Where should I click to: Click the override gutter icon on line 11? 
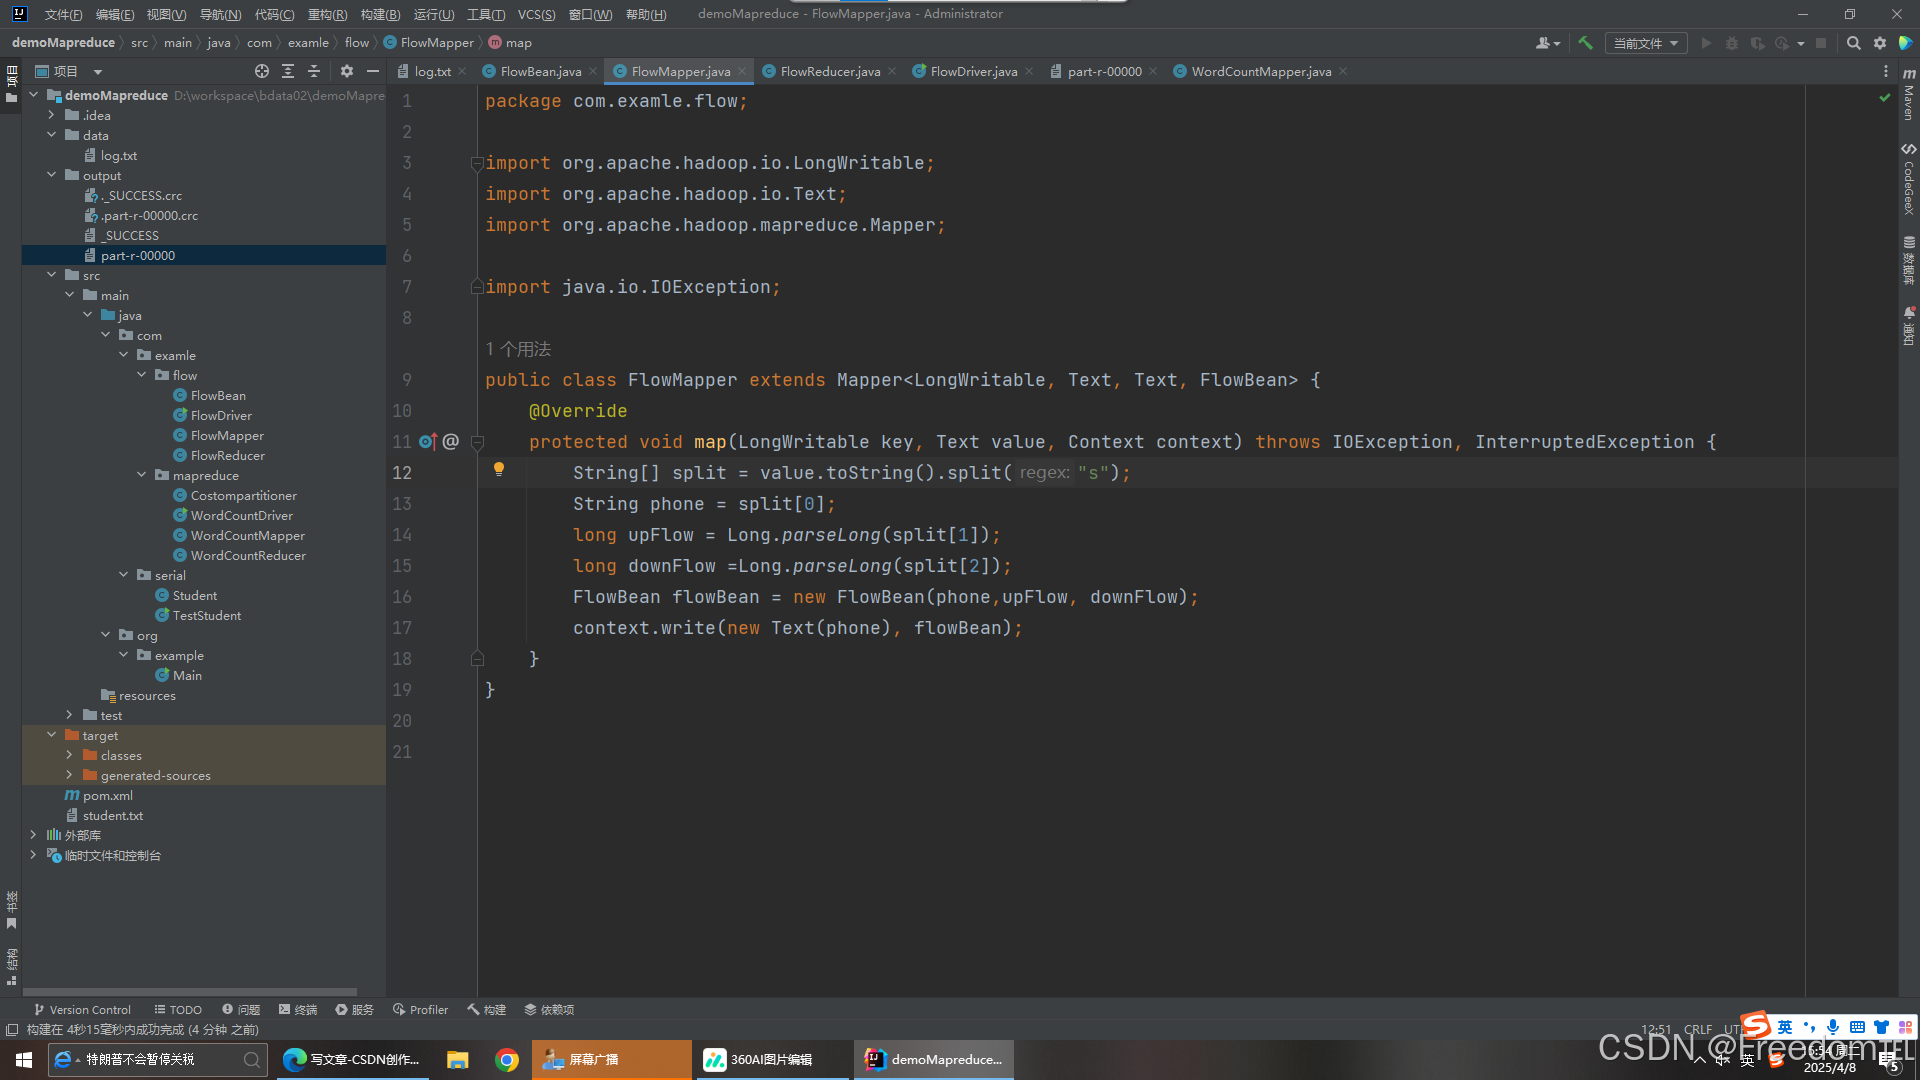[x=428, y=441]
